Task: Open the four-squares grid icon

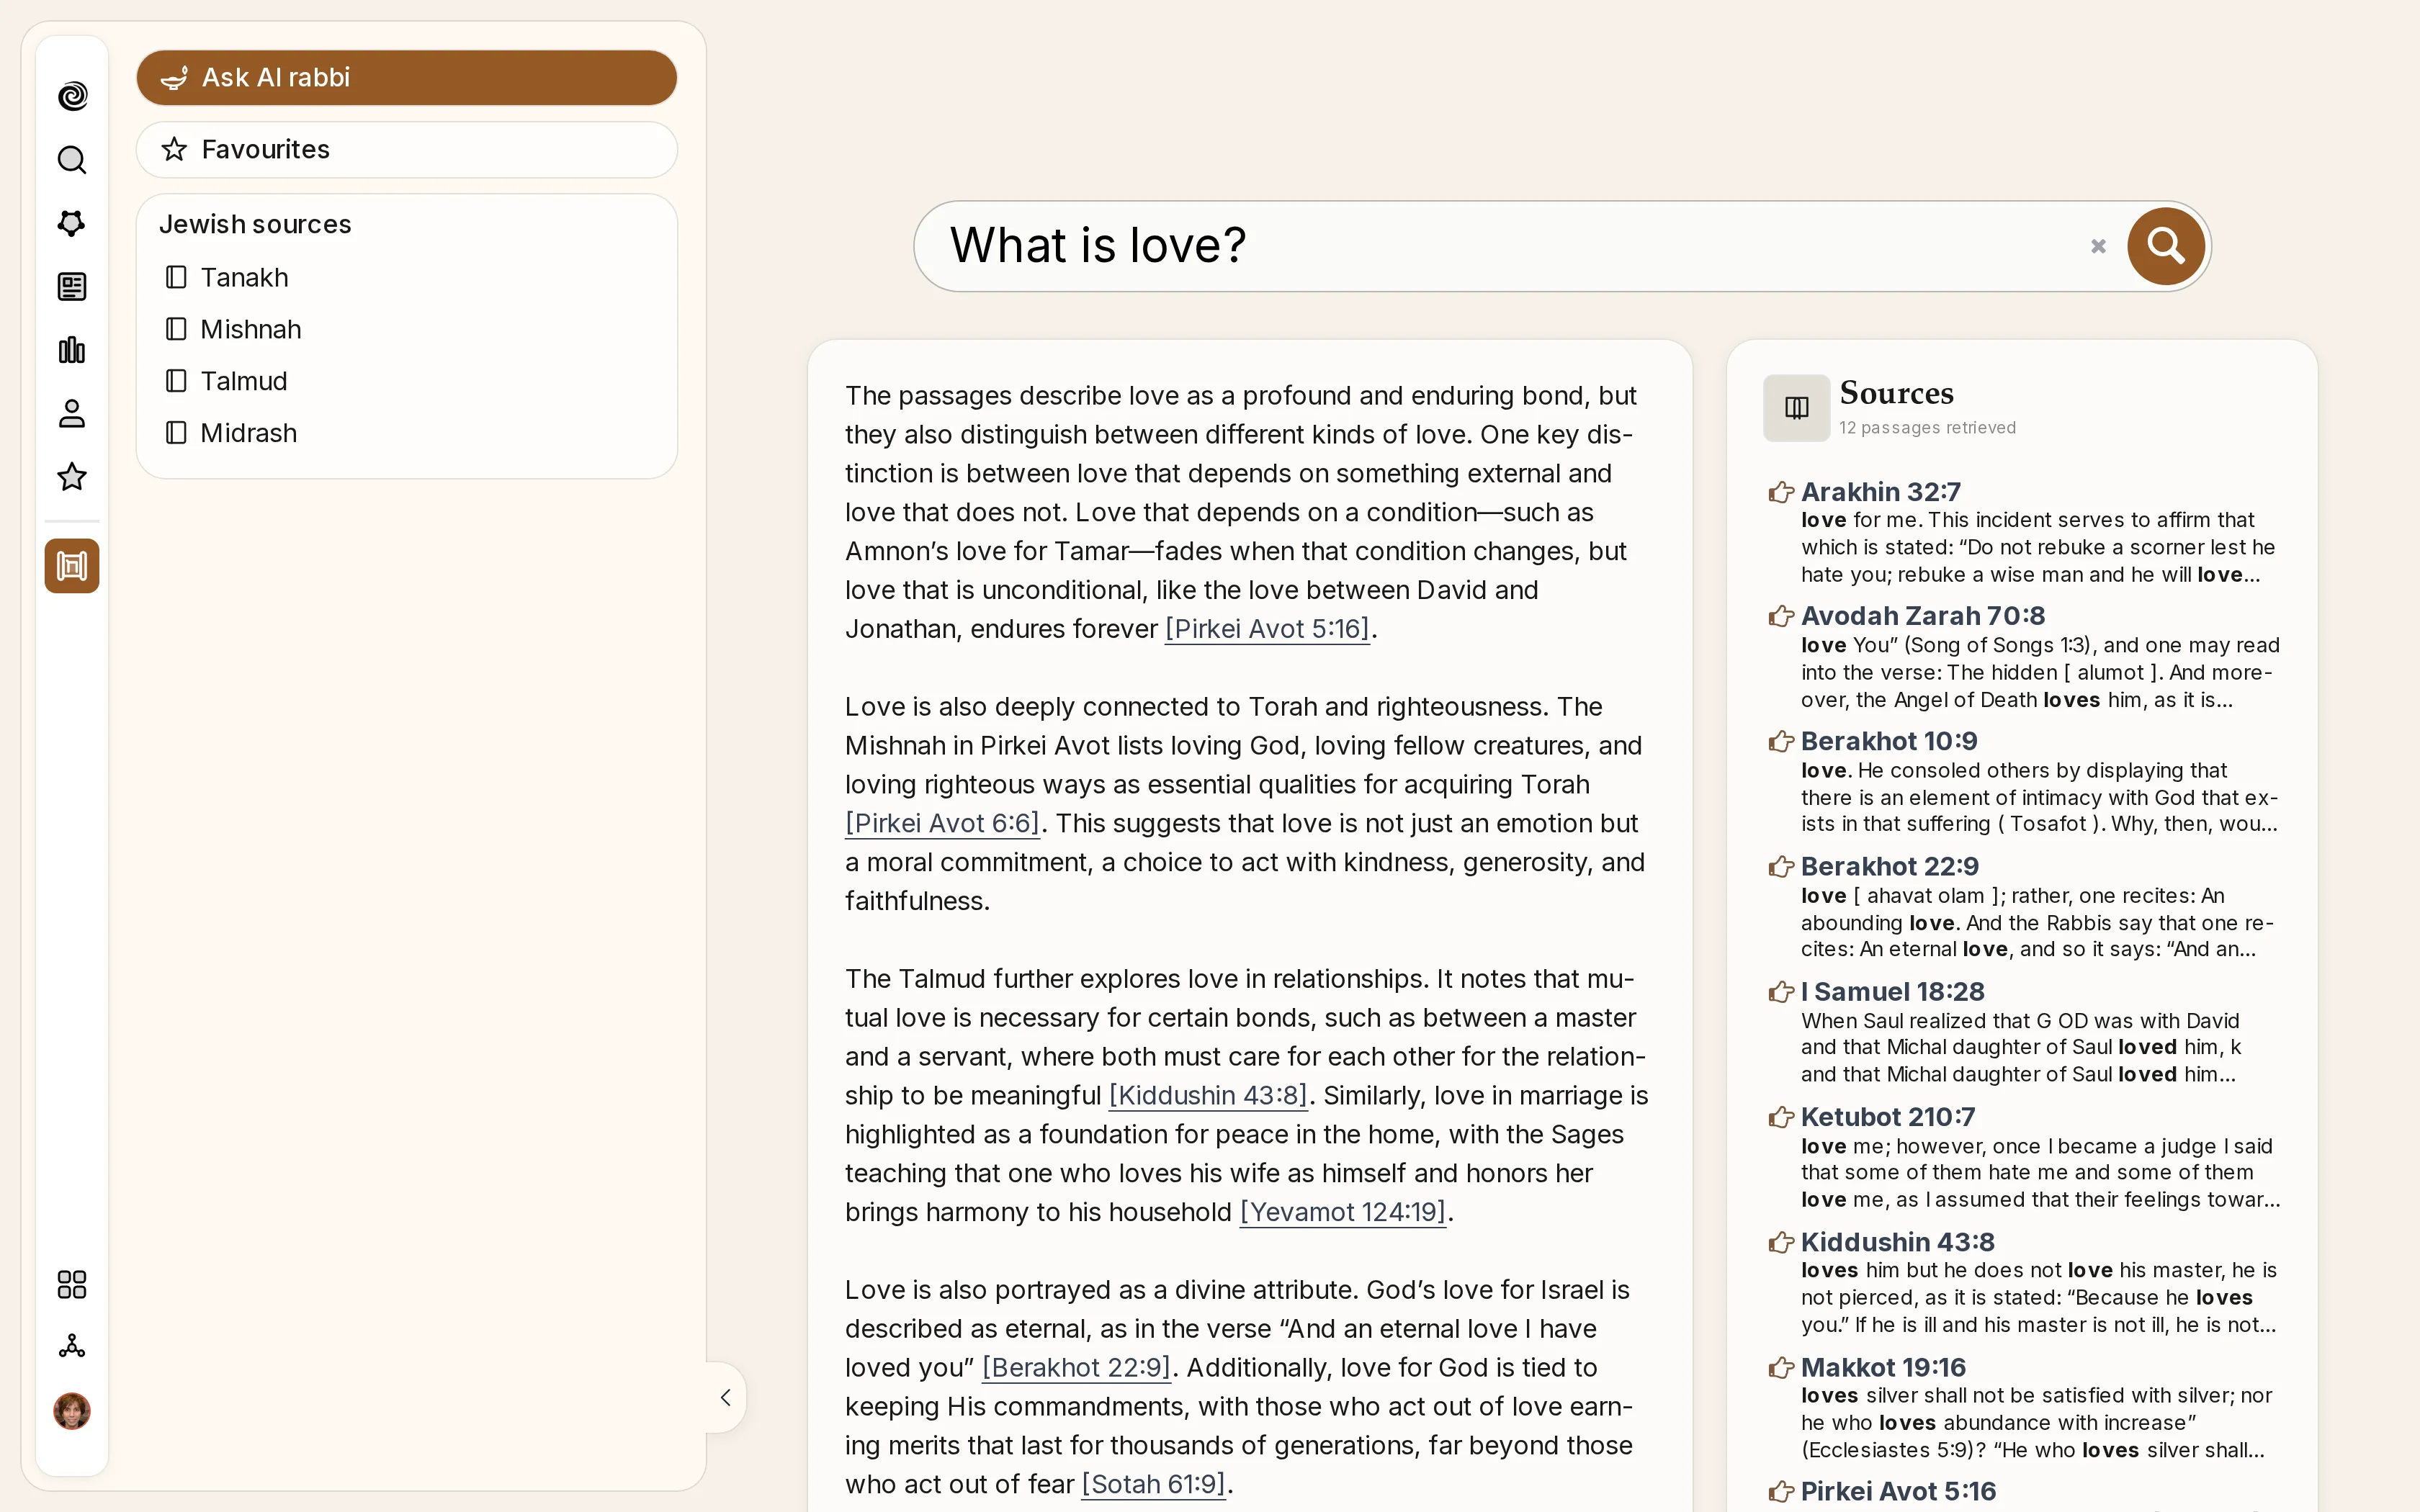Action: tap(72, 1284)
